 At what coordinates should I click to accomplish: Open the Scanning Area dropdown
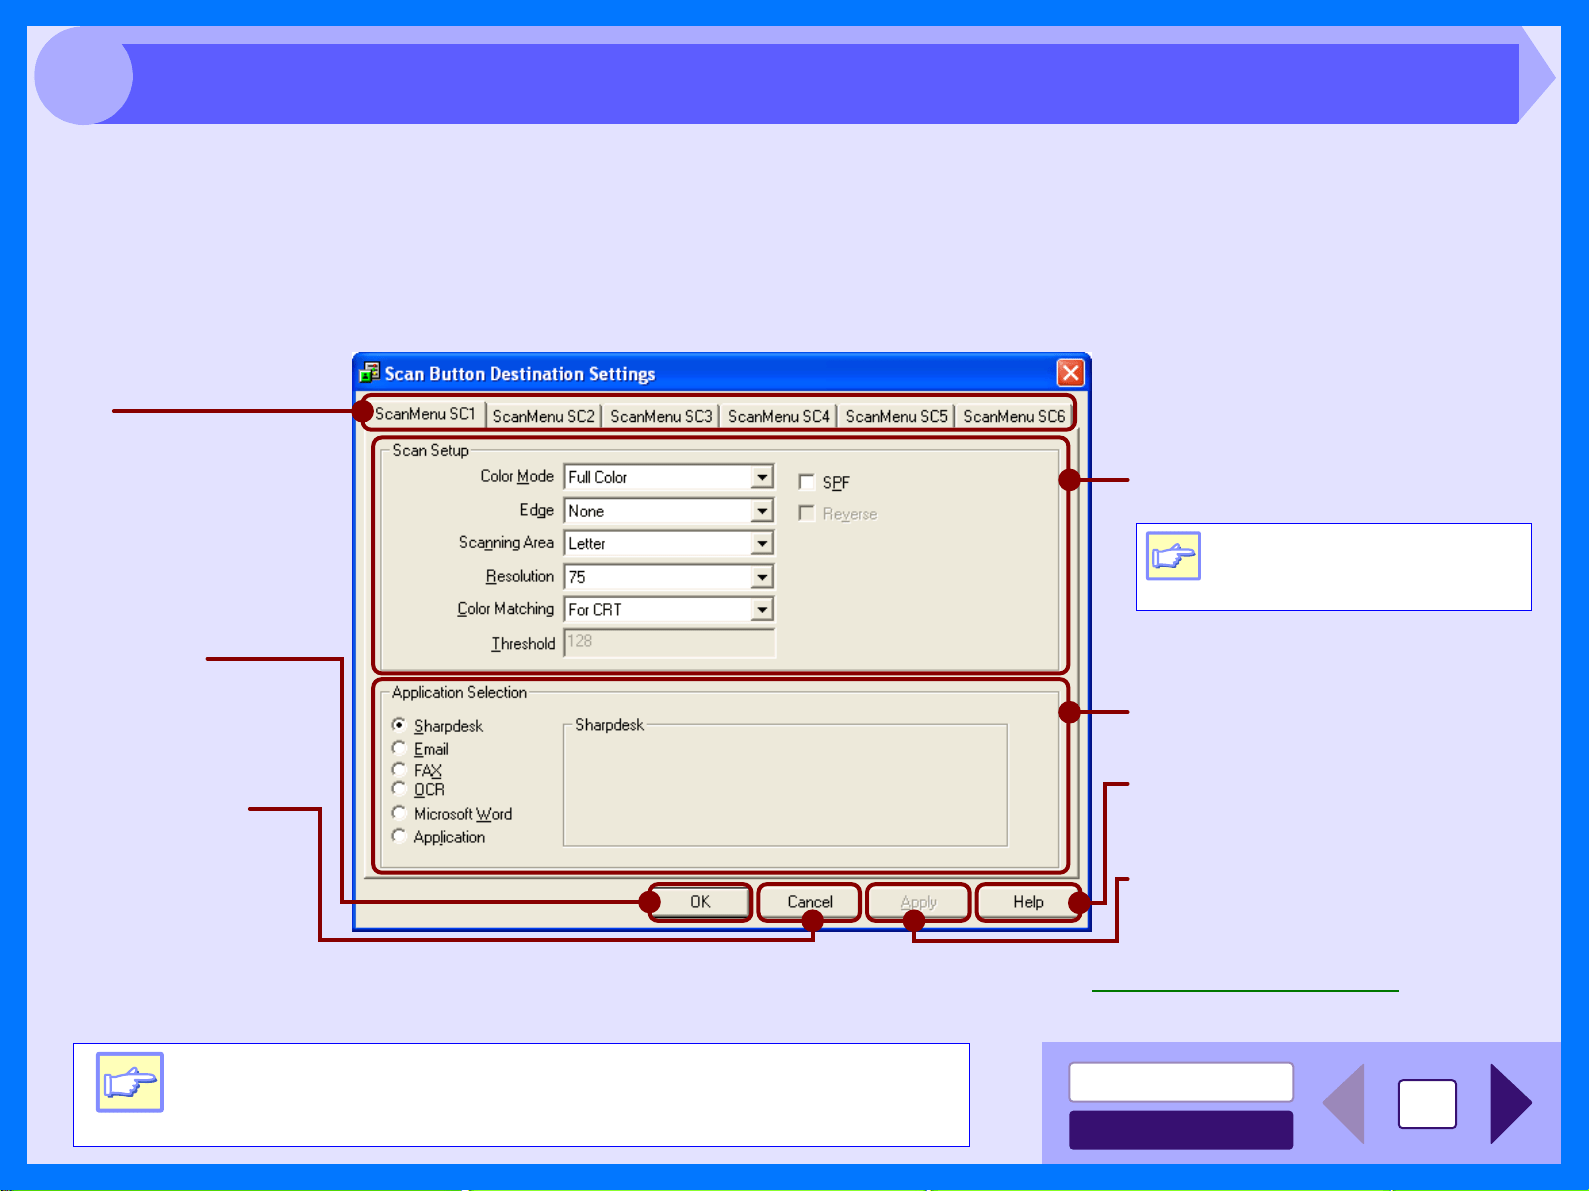[x=762, y=543]
